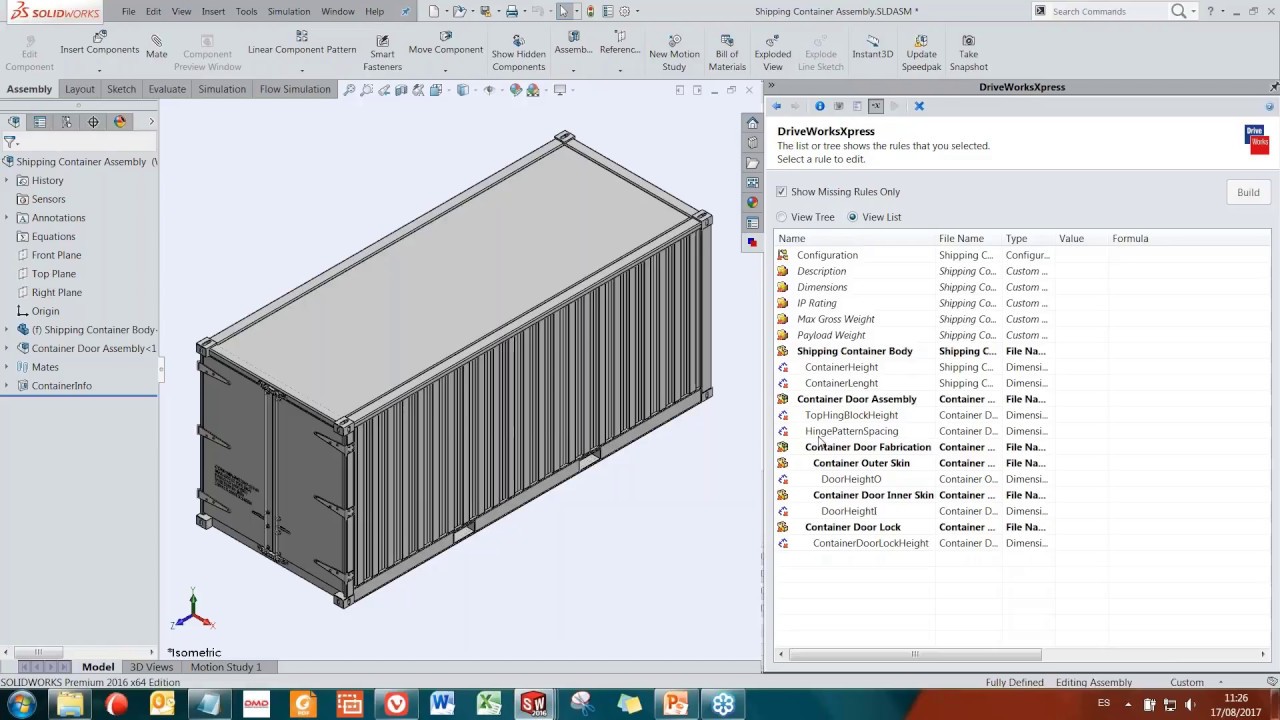Click the Windows Start button
This screenshot has width=1280, height=720.
pos(21,704)
